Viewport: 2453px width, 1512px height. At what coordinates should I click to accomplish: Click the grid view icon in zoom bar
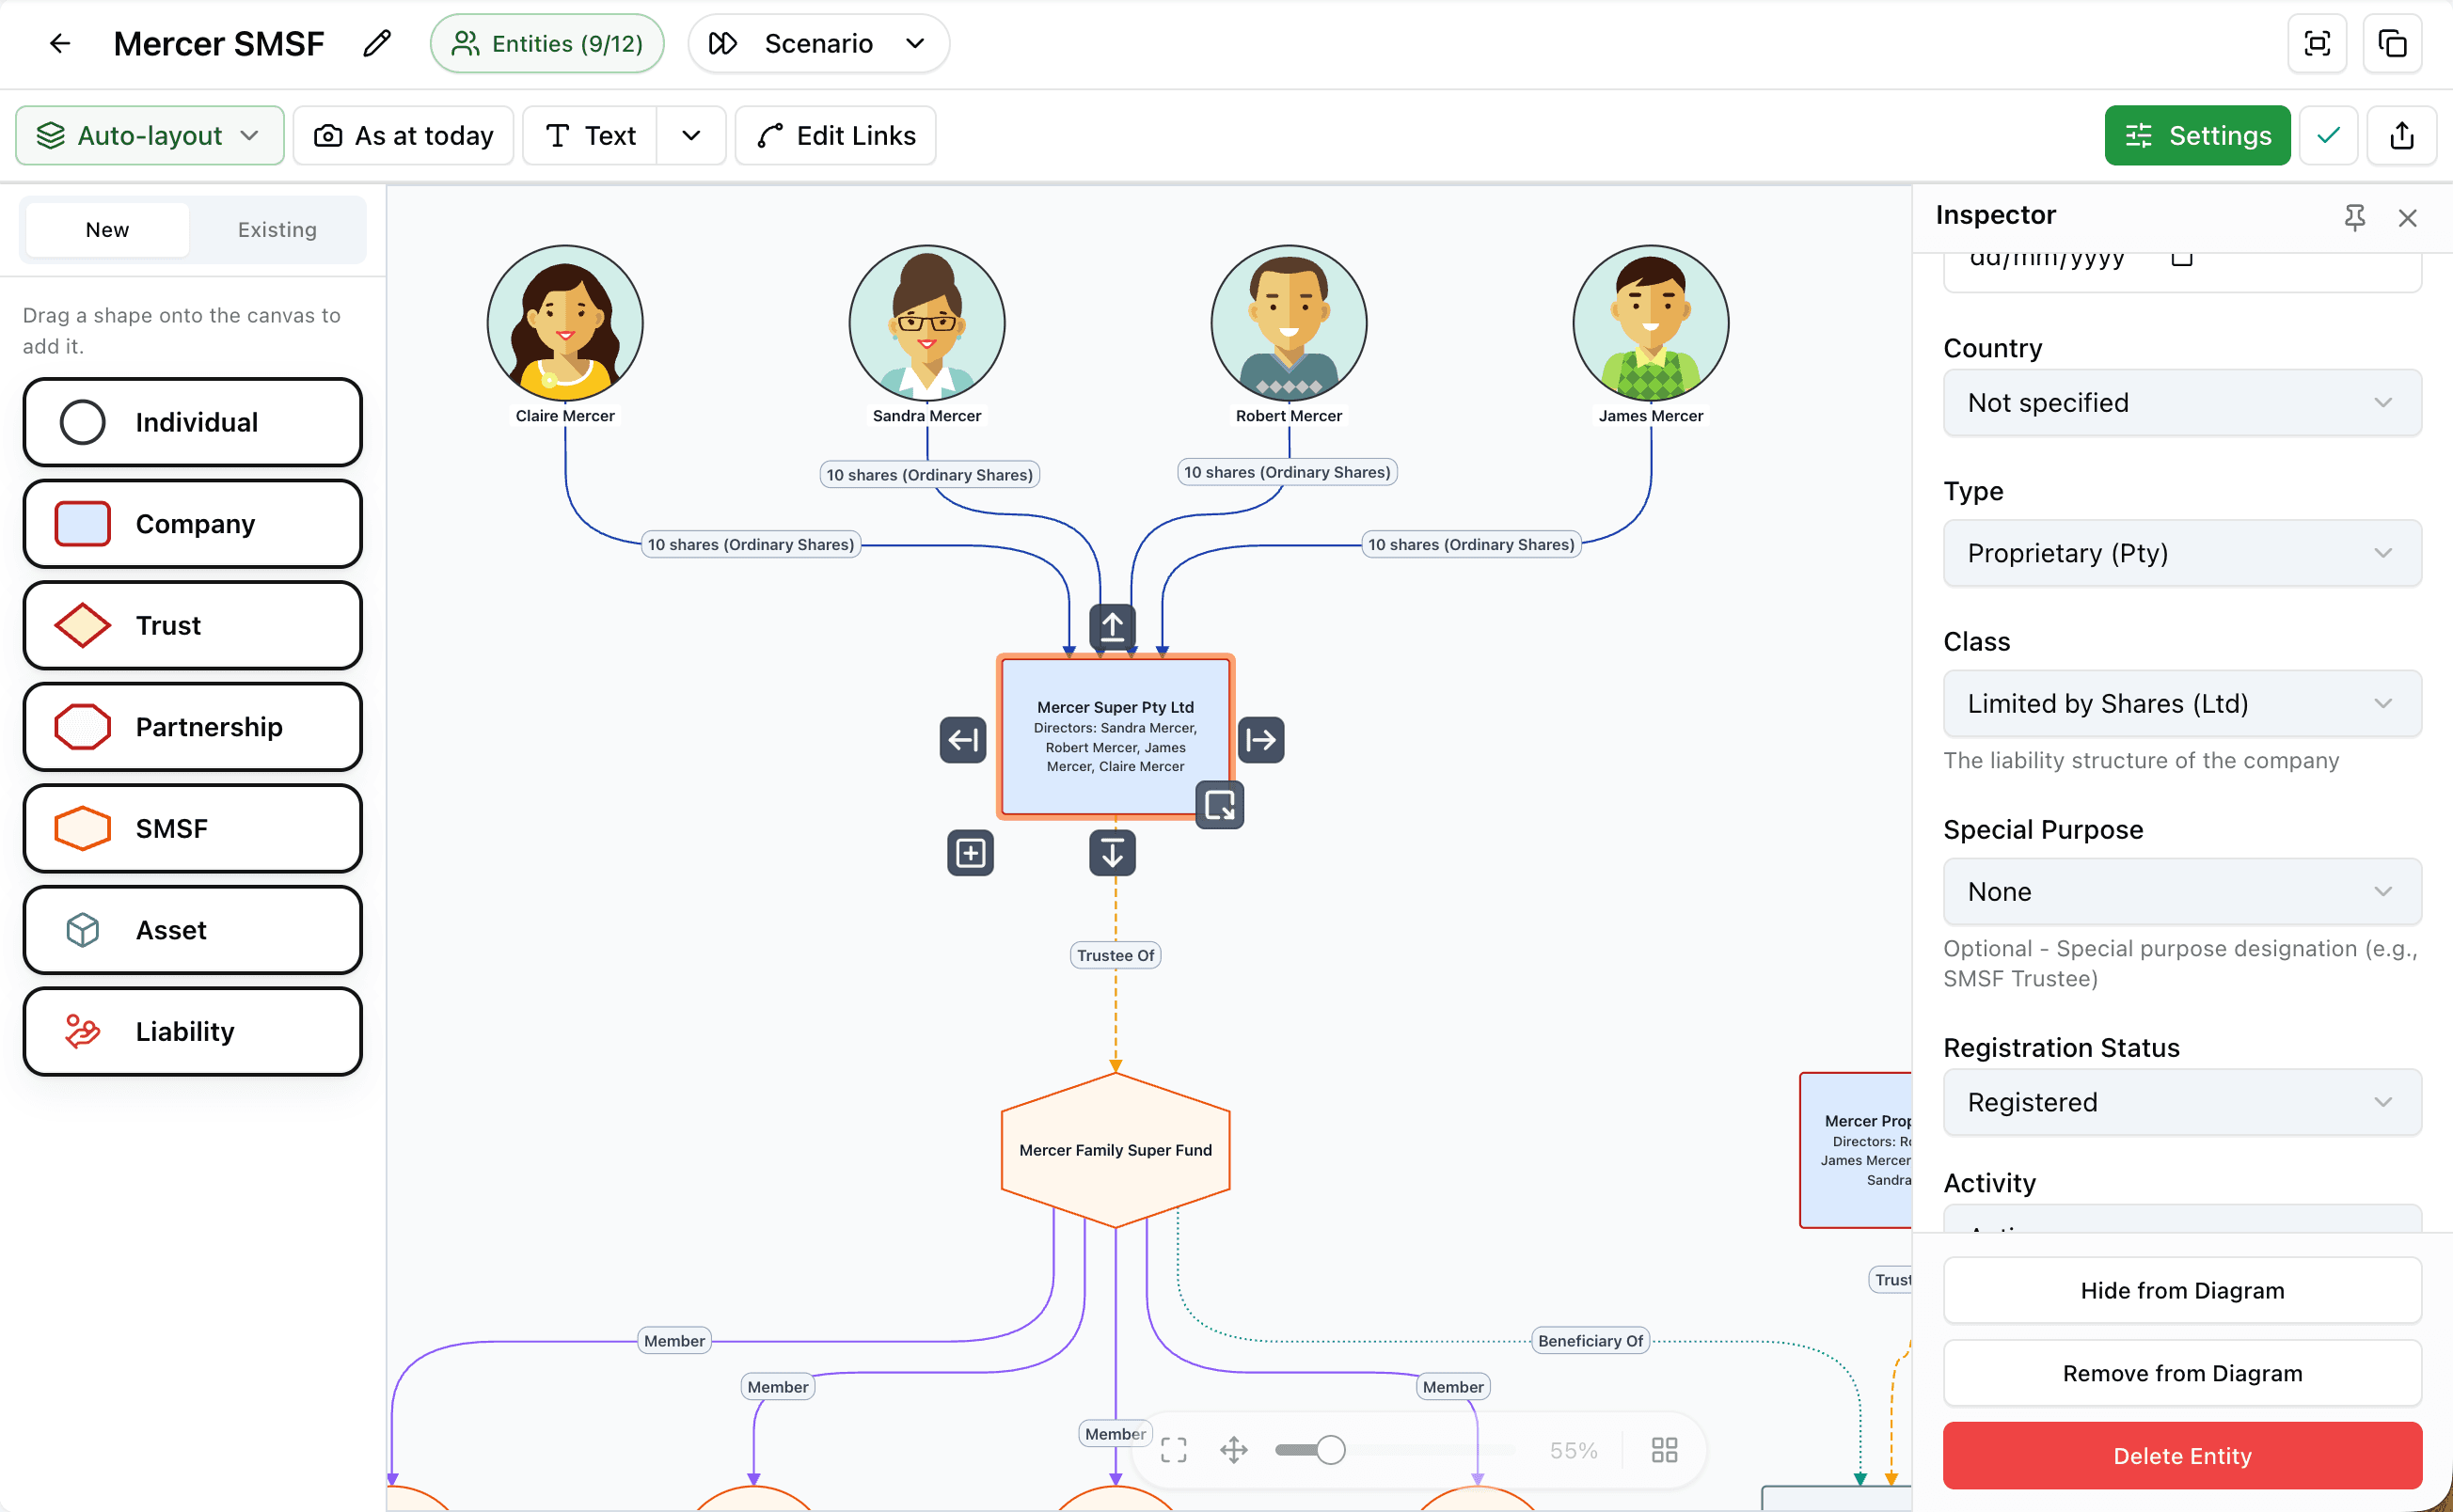coord(1664,1450)
